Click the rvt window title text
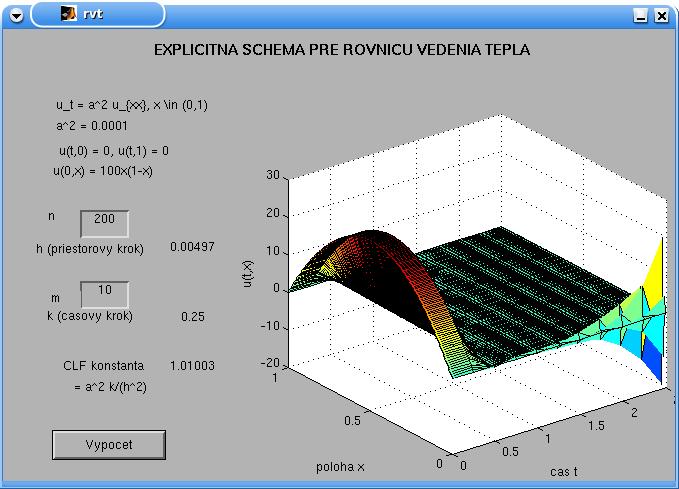 click(x=93, y=14)
